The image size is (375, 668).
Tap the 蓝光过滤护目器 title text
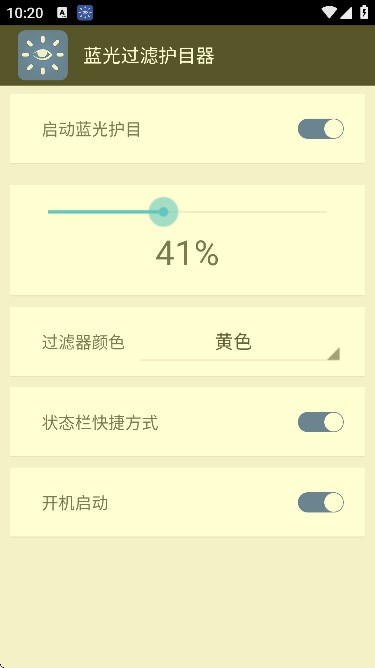coord(149,56)
